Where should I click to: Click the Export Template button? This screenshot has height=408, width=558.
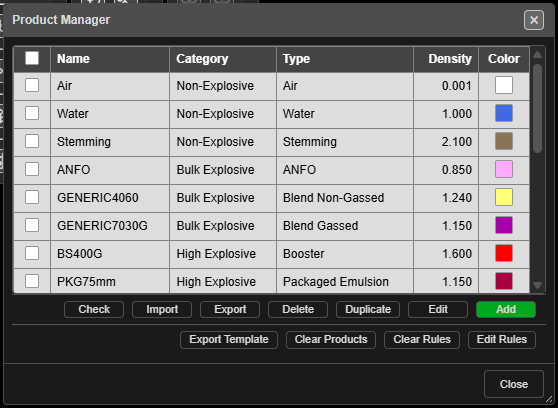pyautogui.click(x=229, y=340)
